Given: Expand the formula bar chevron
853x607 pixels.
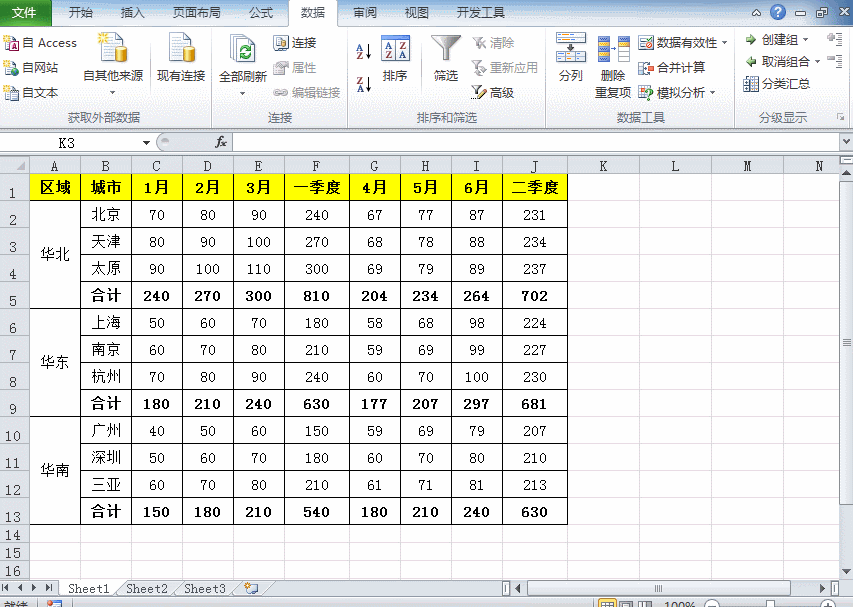Looking at the screenshot, I should click(846, 141).
